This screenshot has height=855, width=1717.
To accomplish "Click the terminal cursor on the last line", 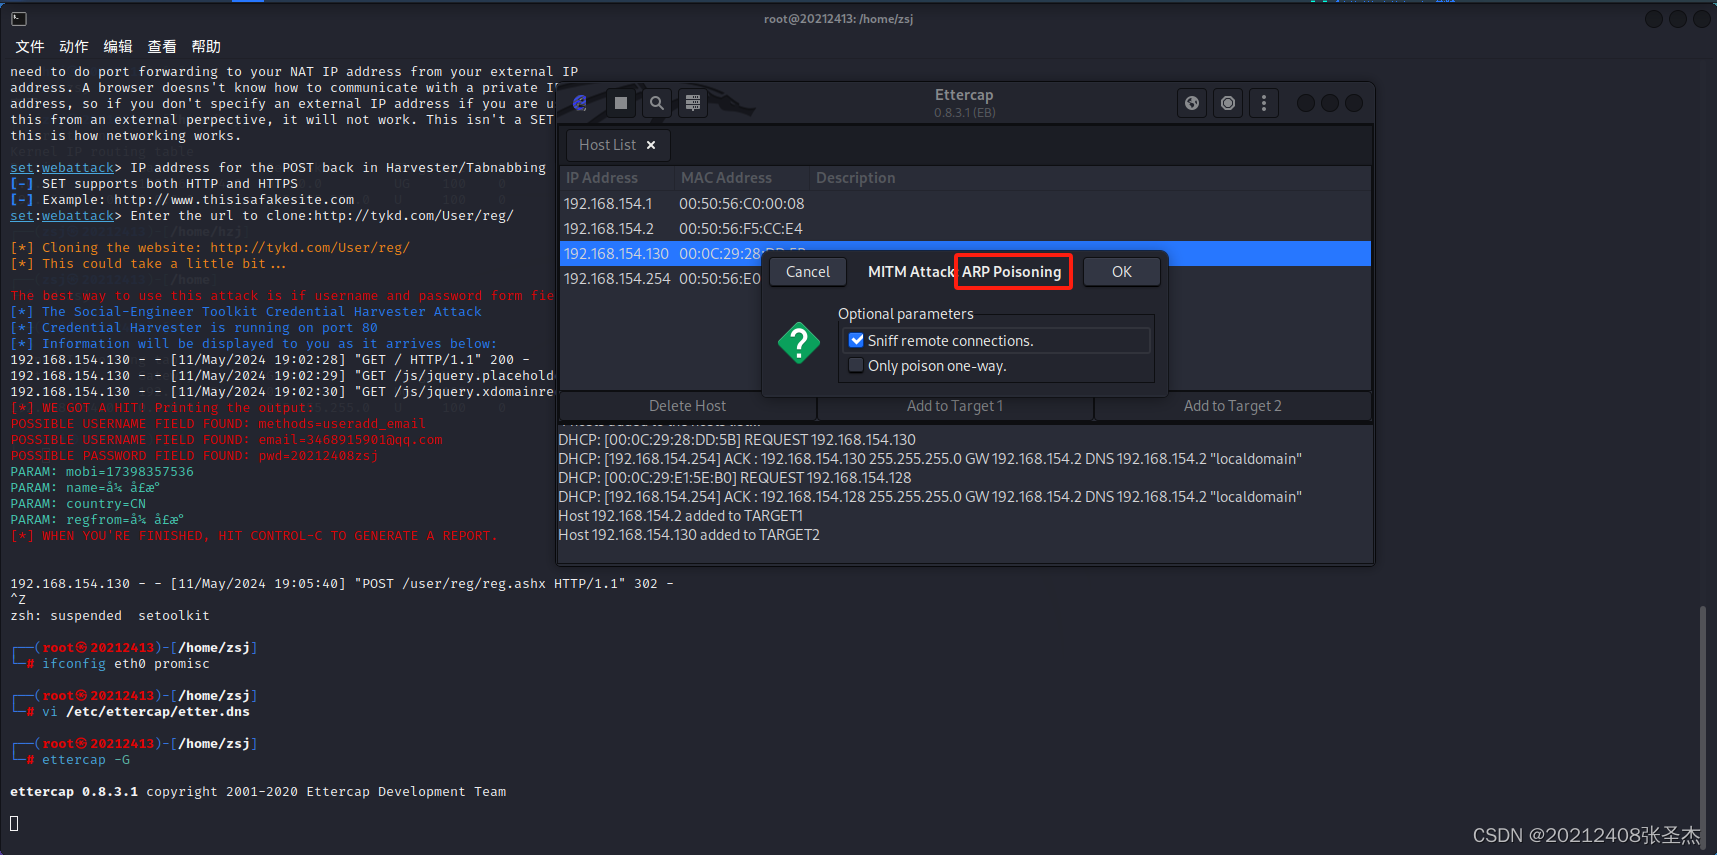I will (x=14, y=823).
